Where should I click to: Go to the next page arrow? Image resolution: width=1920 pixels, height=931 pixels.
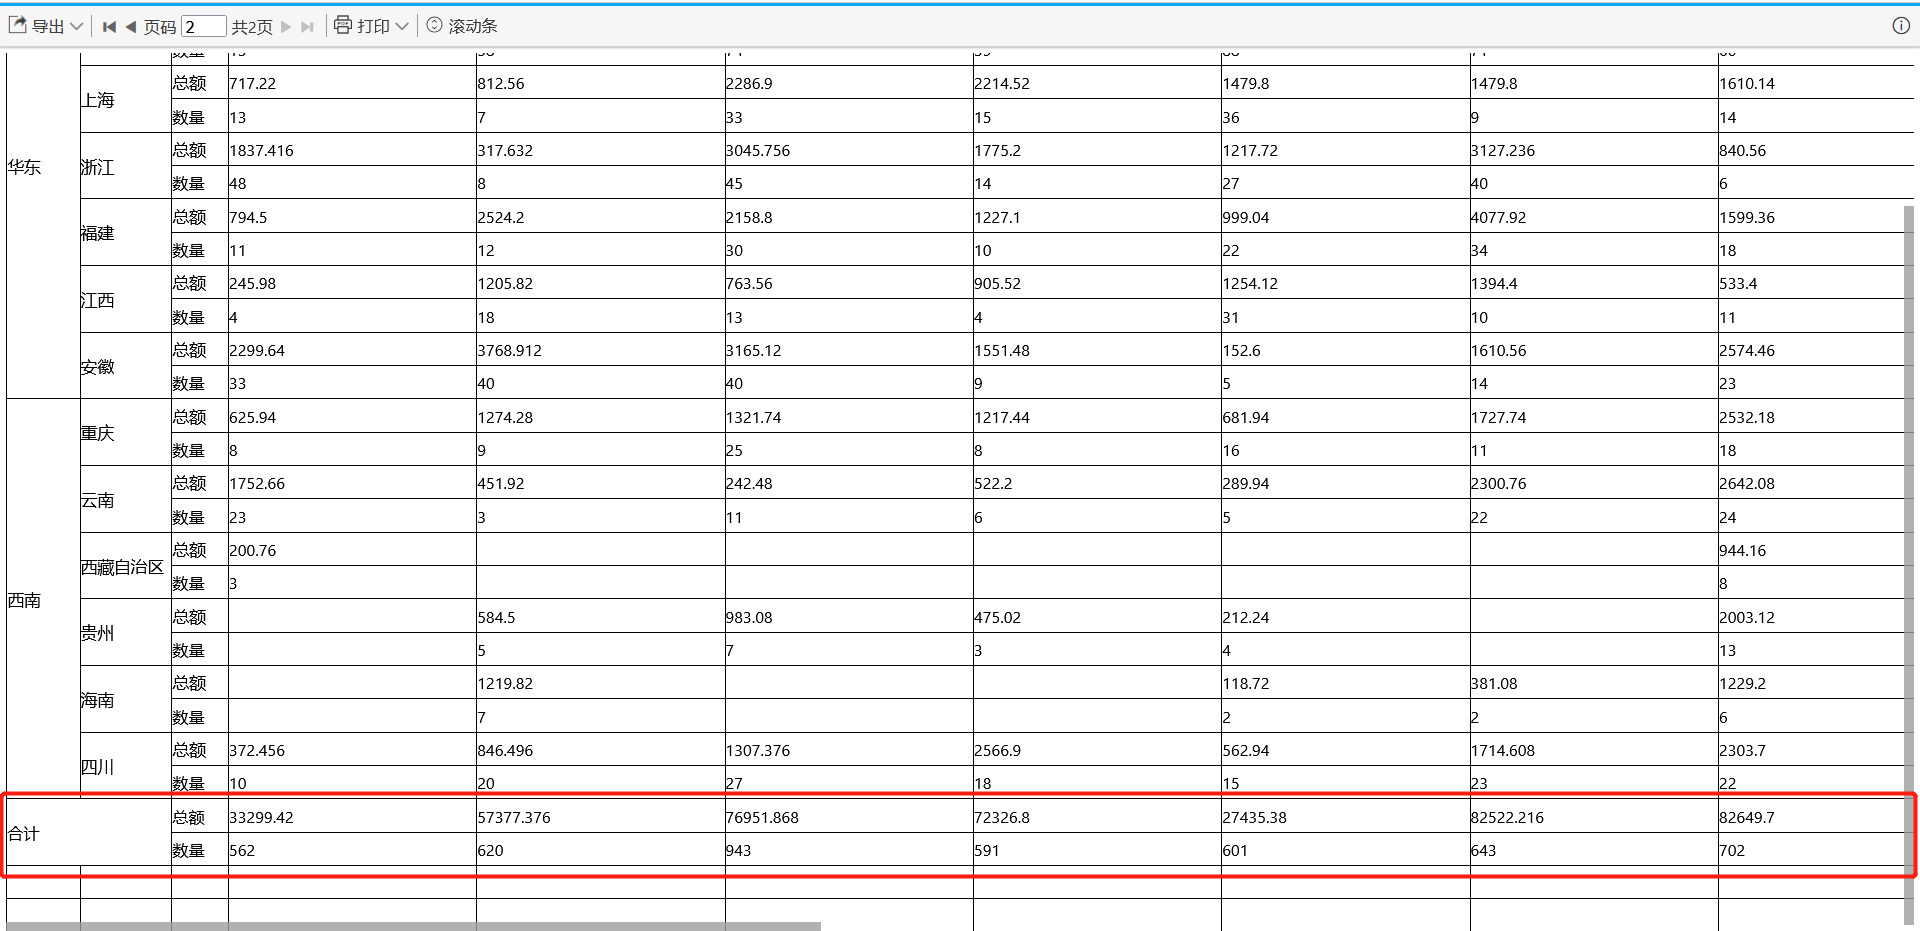coord(286,27)
